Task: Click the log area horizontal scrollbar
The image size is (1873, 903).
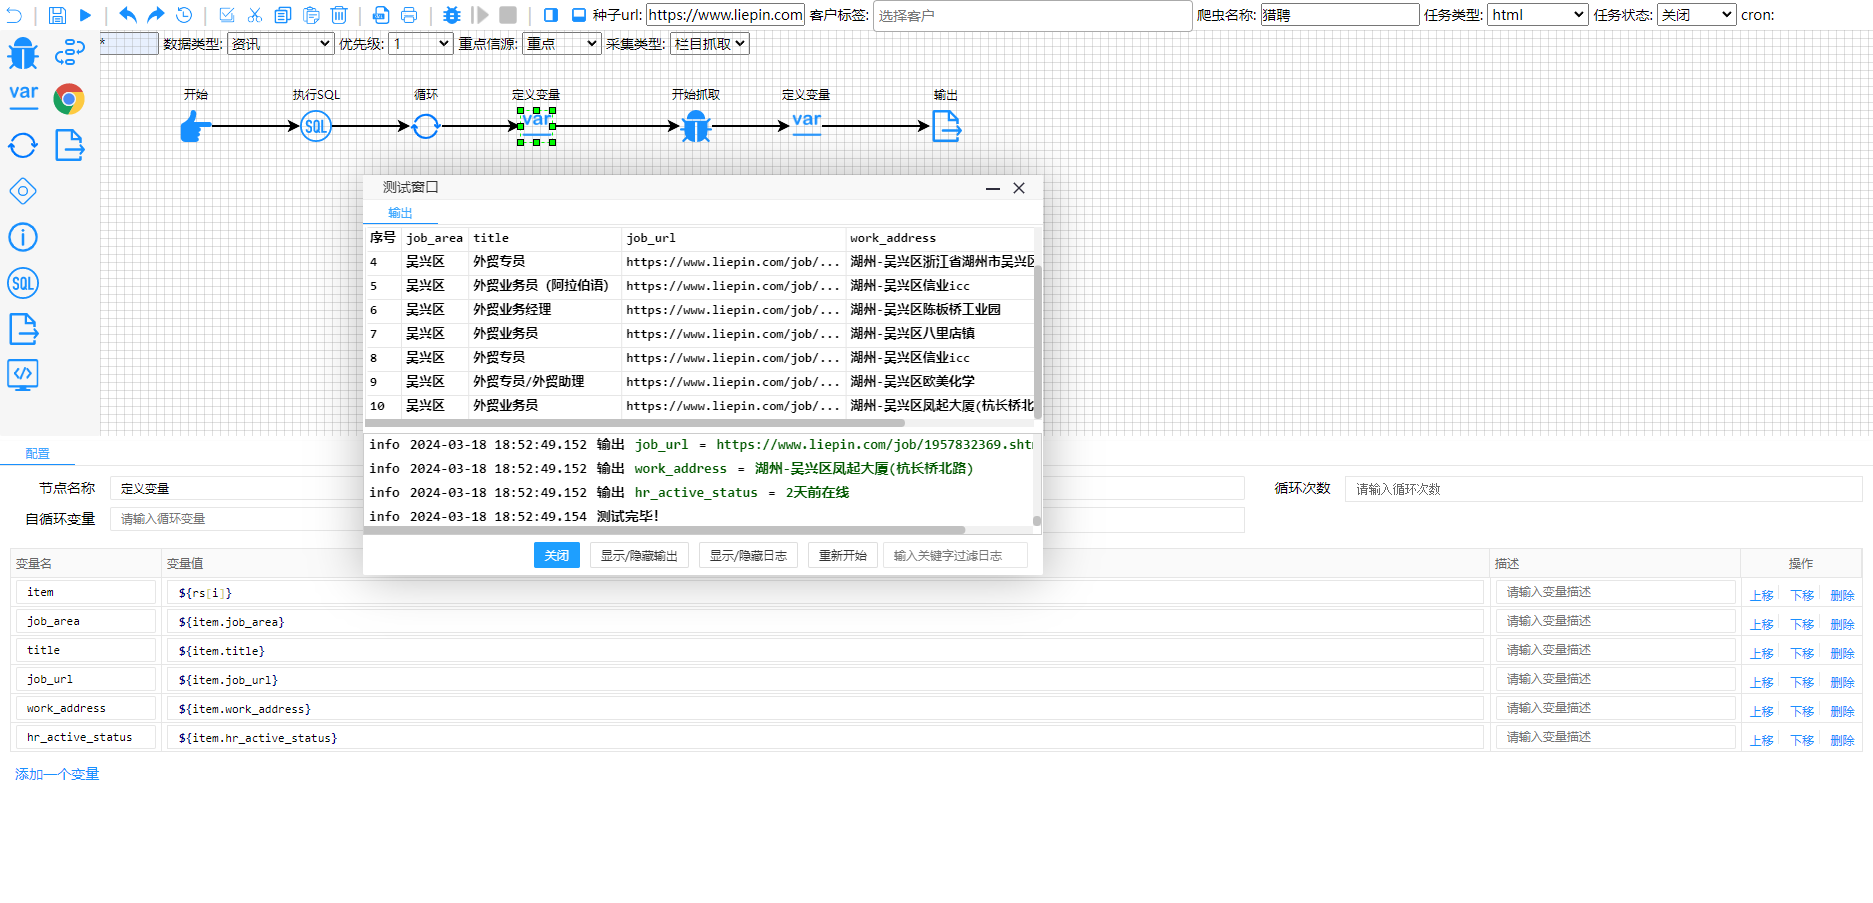Action: tap(665, 530)
